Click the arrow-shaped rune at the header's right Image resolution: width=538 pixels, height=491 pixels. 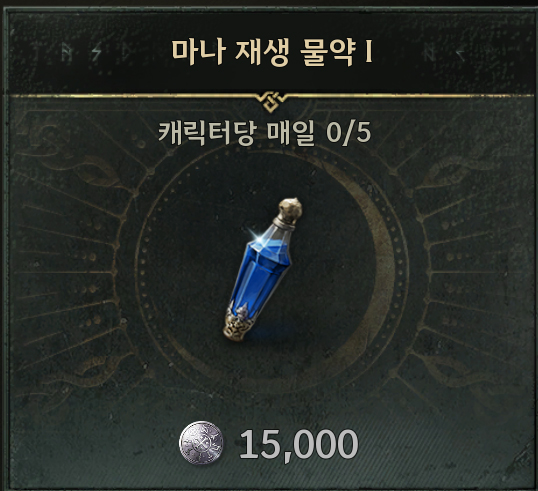(460, 52)
